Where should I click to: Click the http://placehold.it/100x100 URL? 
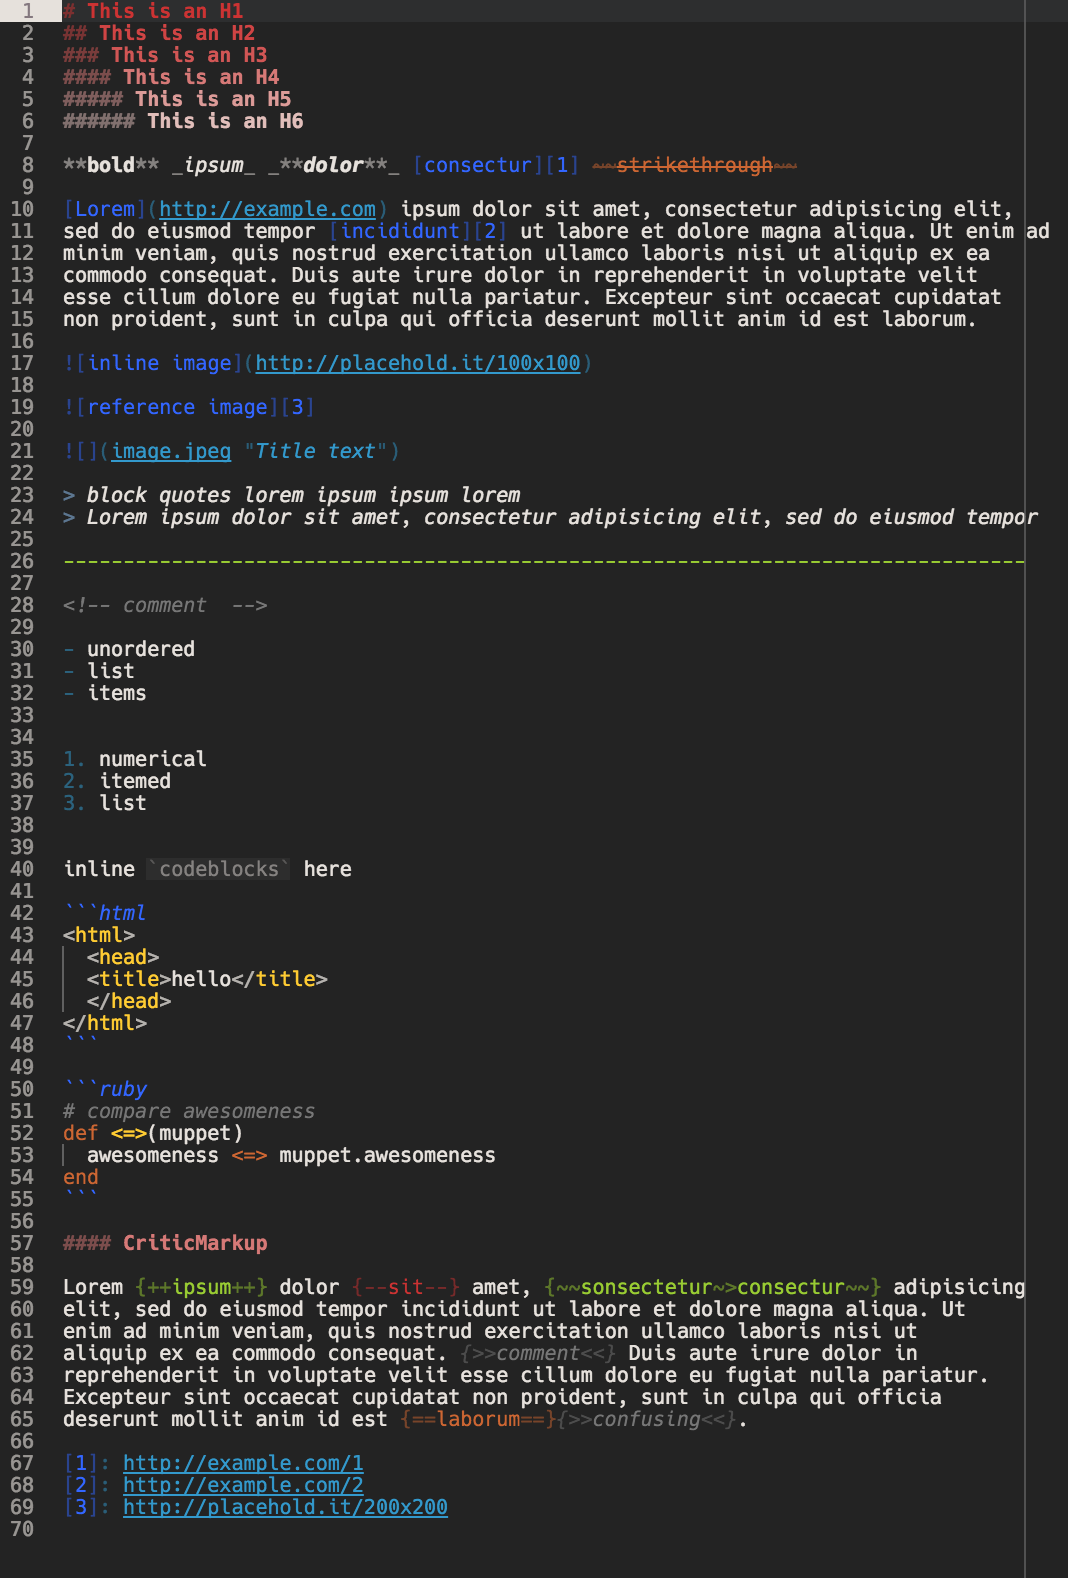tap(418, 363)
